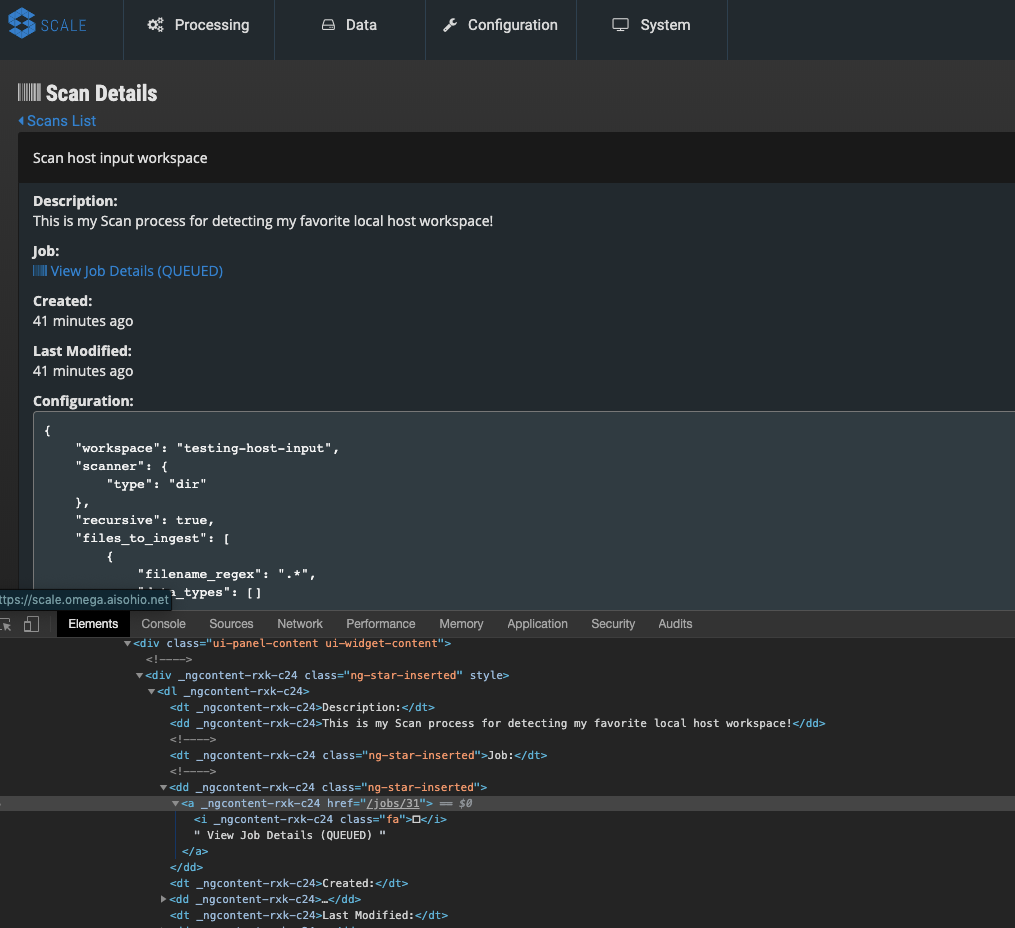
Task: Switch to the Console tab
Action: coord(163,623)
